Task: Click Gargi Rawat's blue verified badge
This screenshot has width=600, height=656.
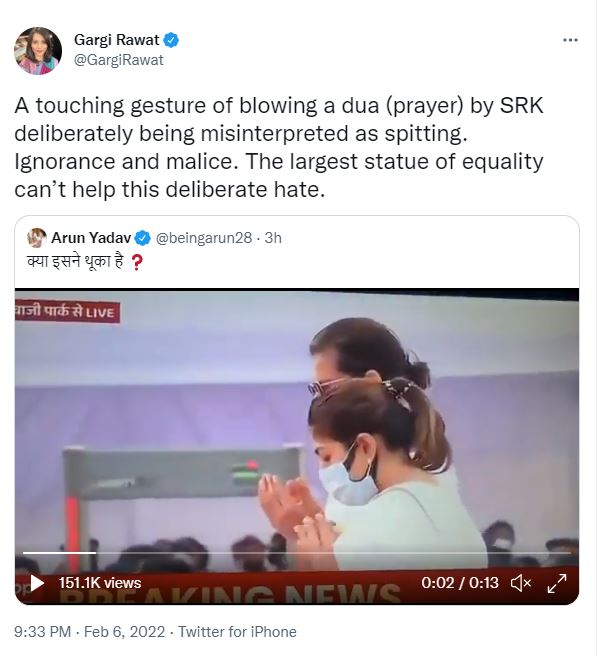Action: [172, 41]
